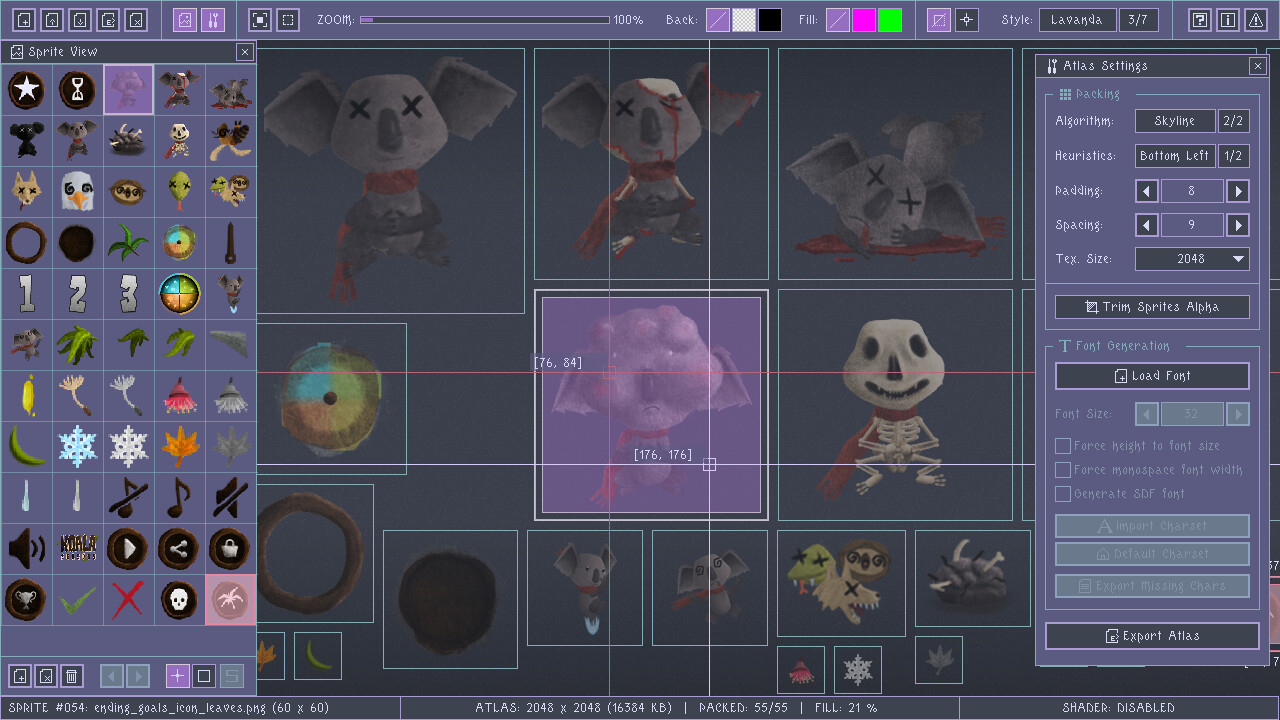
Task: Toggle Force monospace font width option
Action: pos(1063,469)
